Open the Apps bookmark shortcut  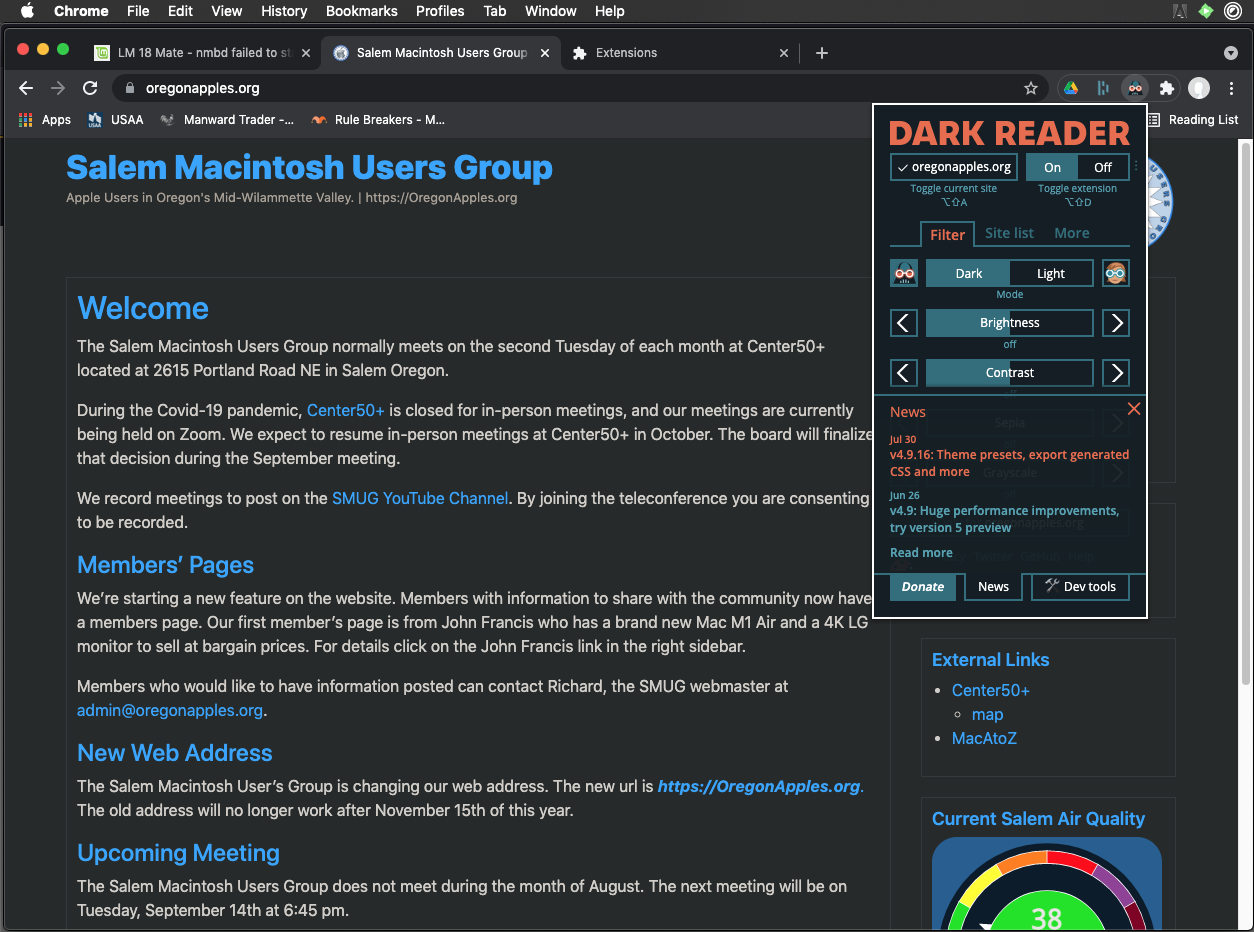(45, 120)
